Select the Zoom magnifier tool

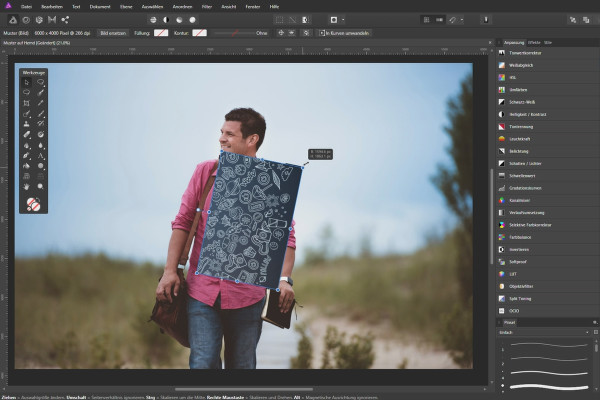click(x=41, y=186)
